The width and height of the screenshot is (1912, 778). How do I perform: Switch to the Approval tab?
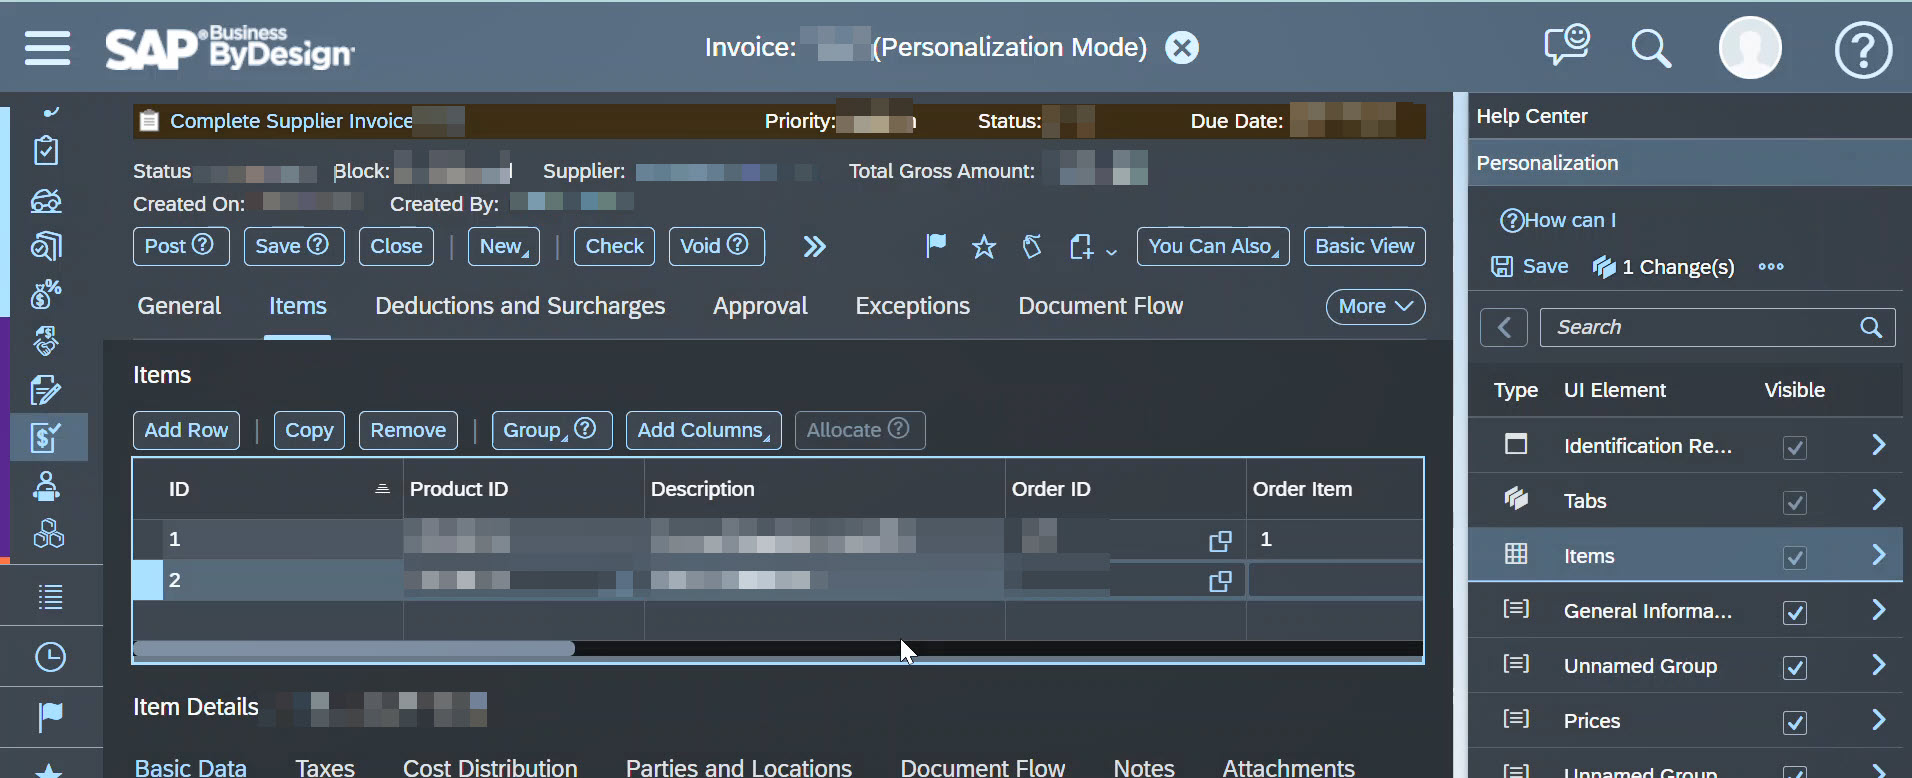pos(760,306)
